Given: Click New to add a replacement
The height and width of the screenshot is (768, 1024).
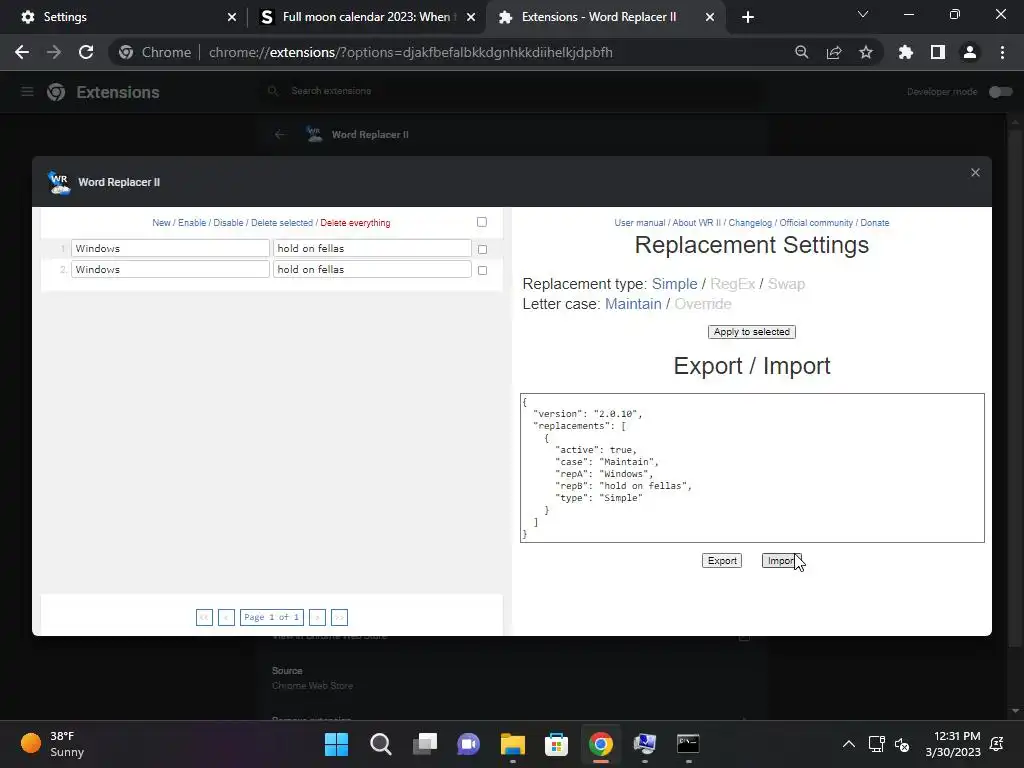Looking at the screenshot, I should pos(161,223).
